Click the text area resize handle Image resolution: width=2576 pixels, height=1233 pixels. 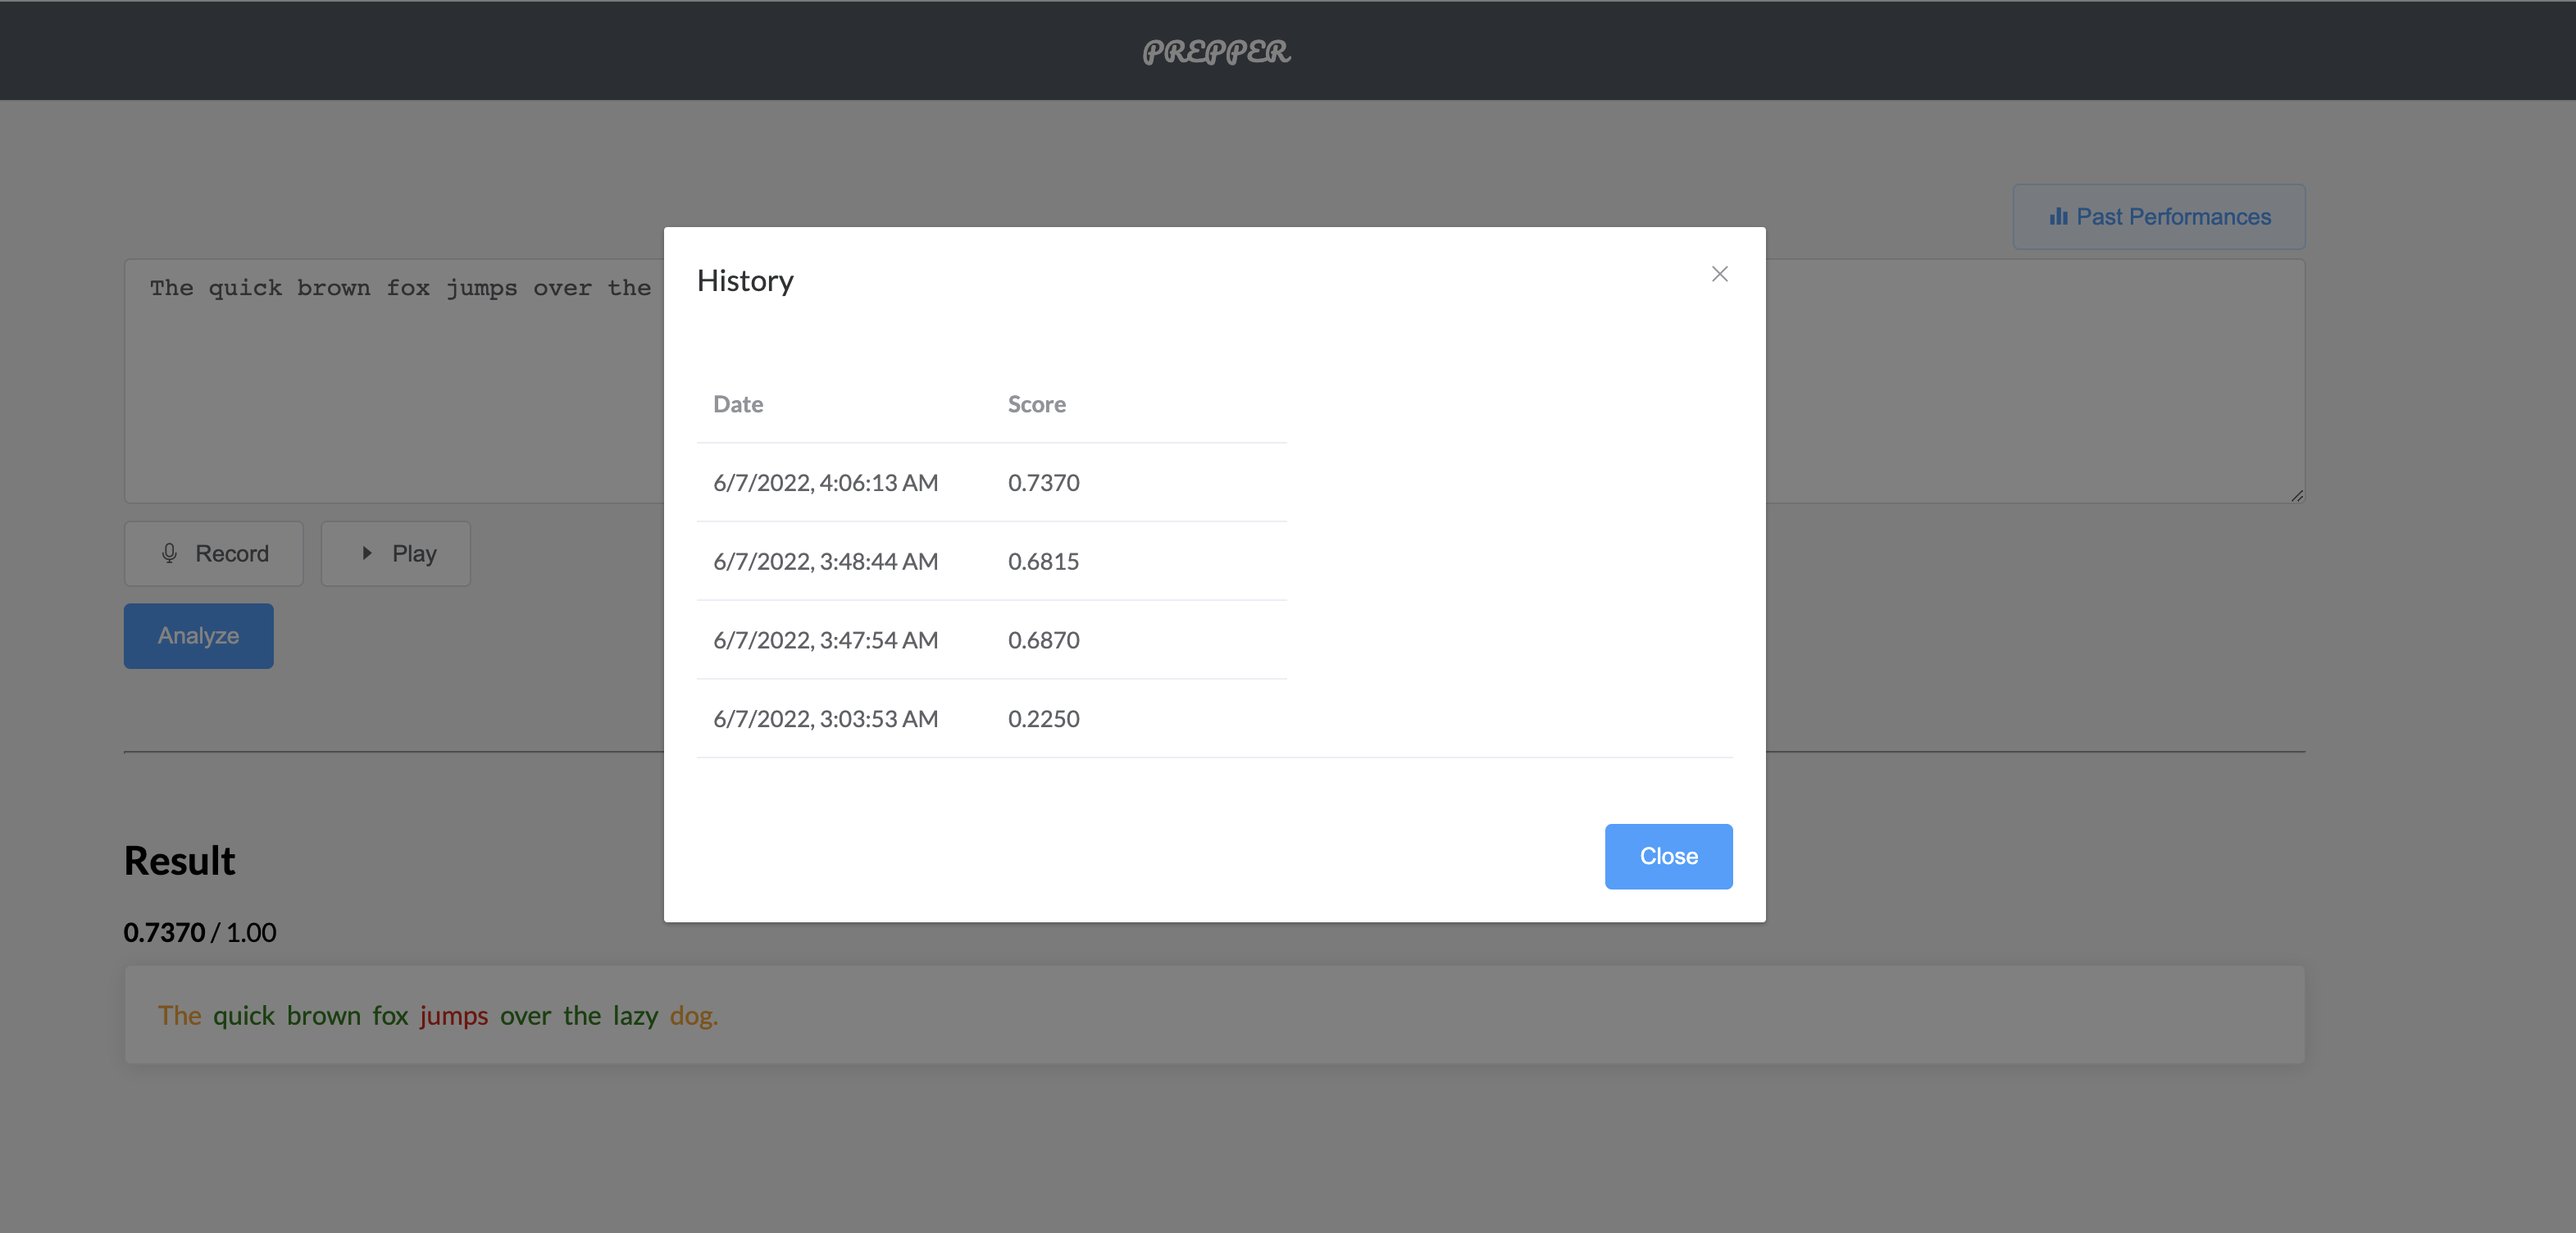point(2297,496)
